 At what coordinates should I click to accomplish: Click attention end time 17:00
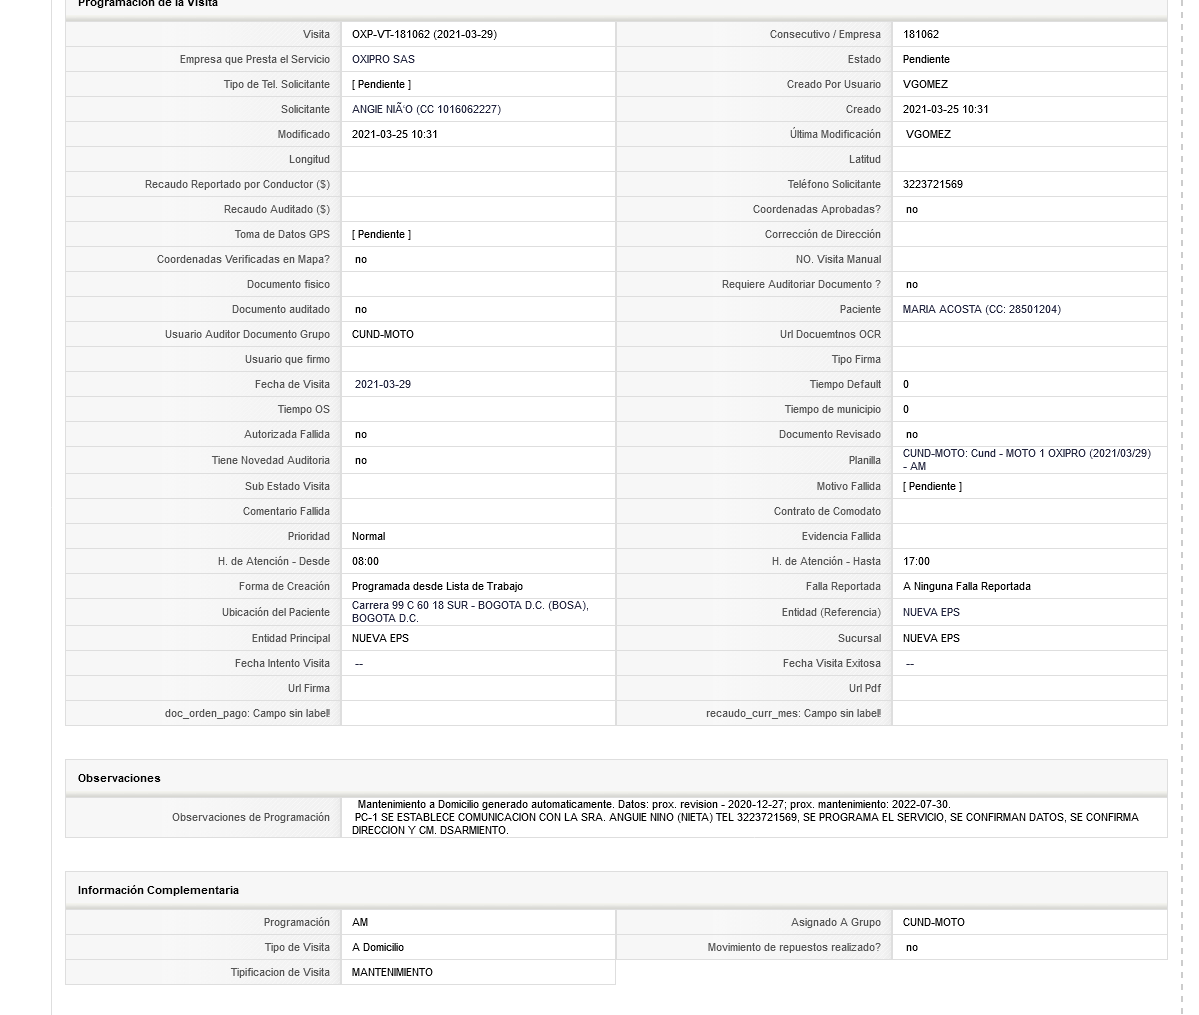(x=916, y=561)
